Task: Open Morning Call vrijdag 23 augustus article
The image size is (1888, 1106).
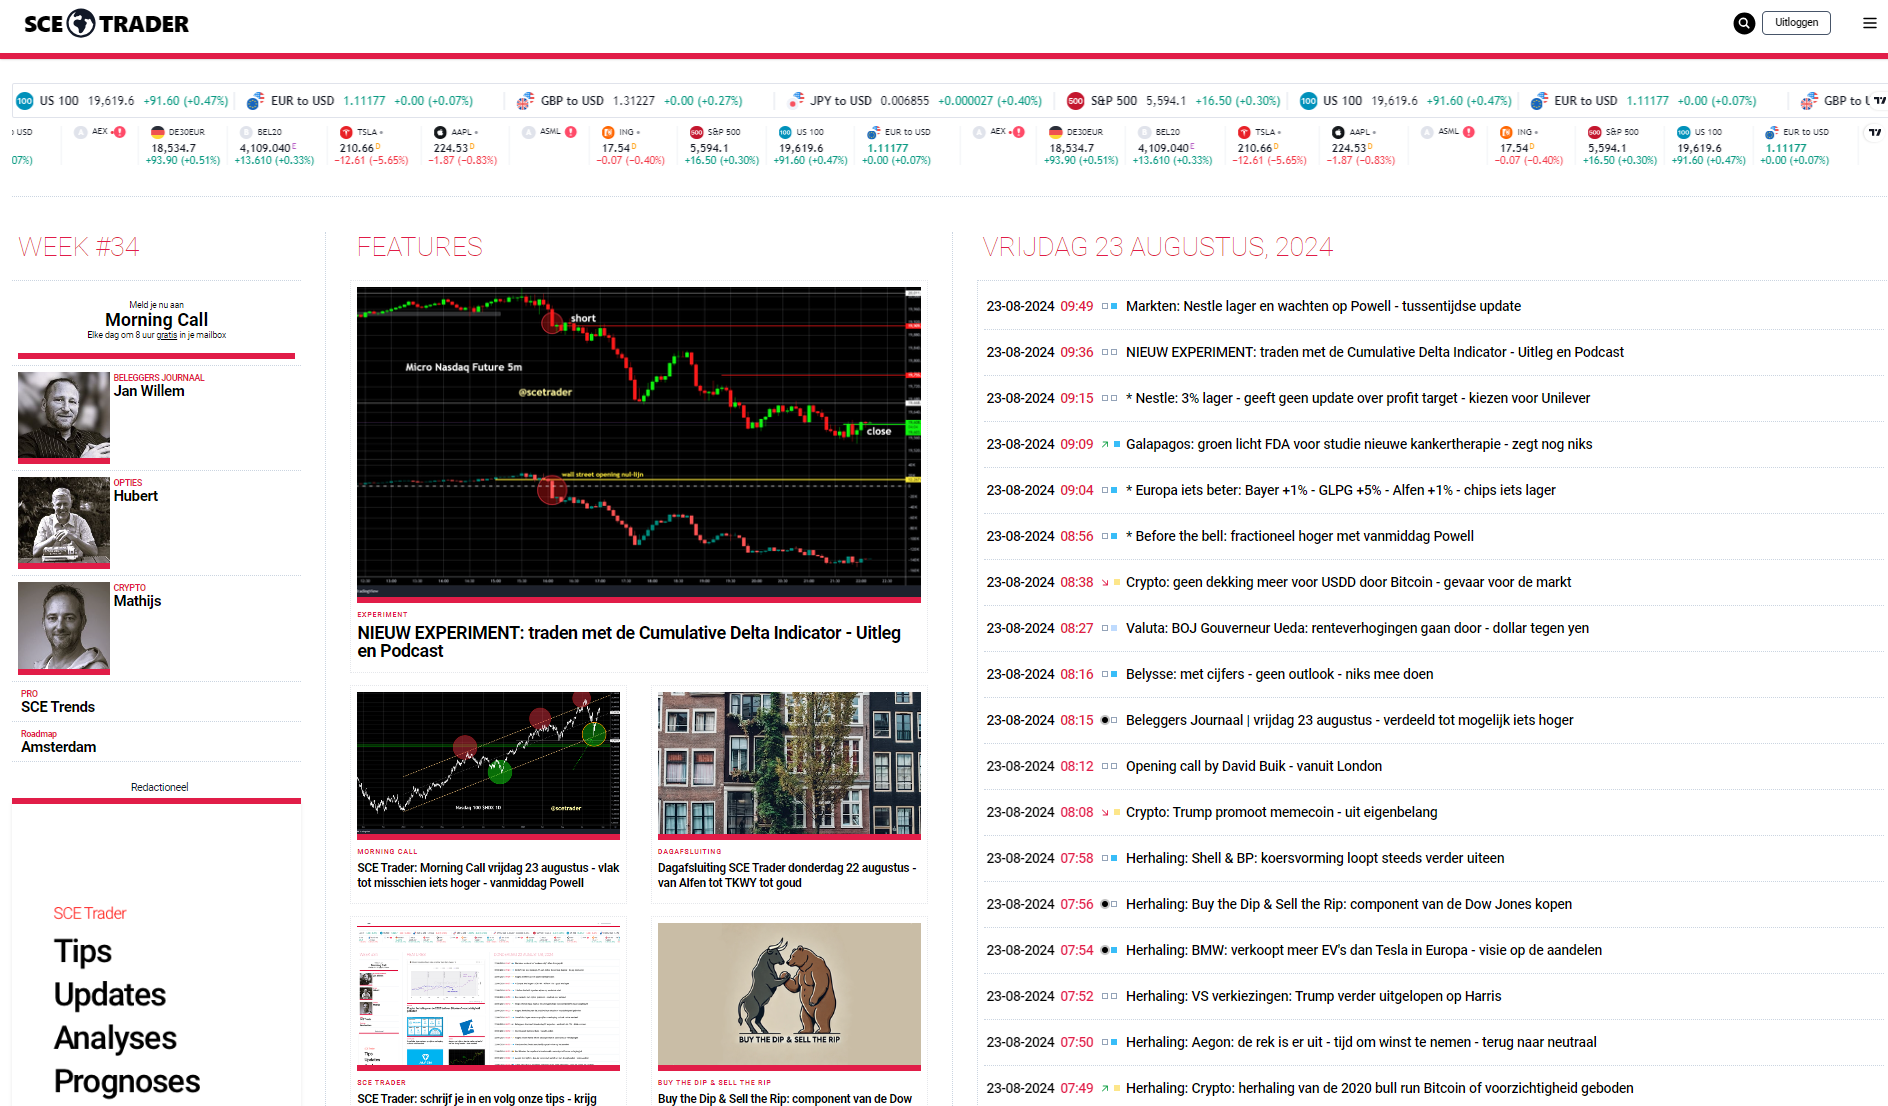Action: 488,876
